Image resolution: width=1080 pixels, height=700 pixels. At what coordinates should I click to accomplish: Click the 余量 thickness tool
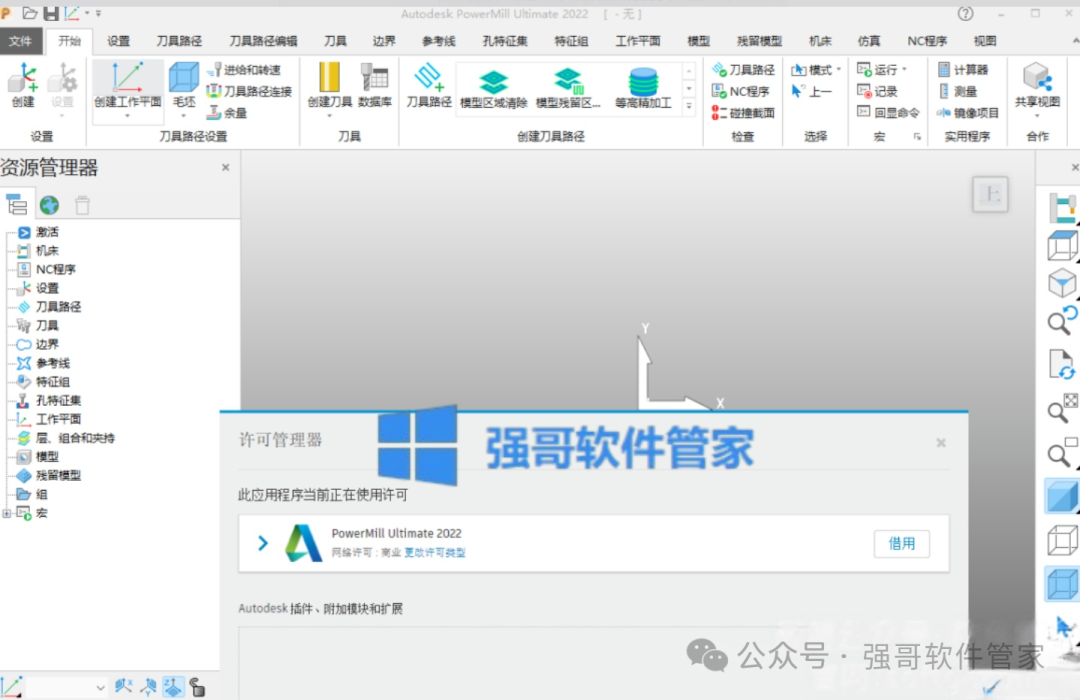(227, 112)
